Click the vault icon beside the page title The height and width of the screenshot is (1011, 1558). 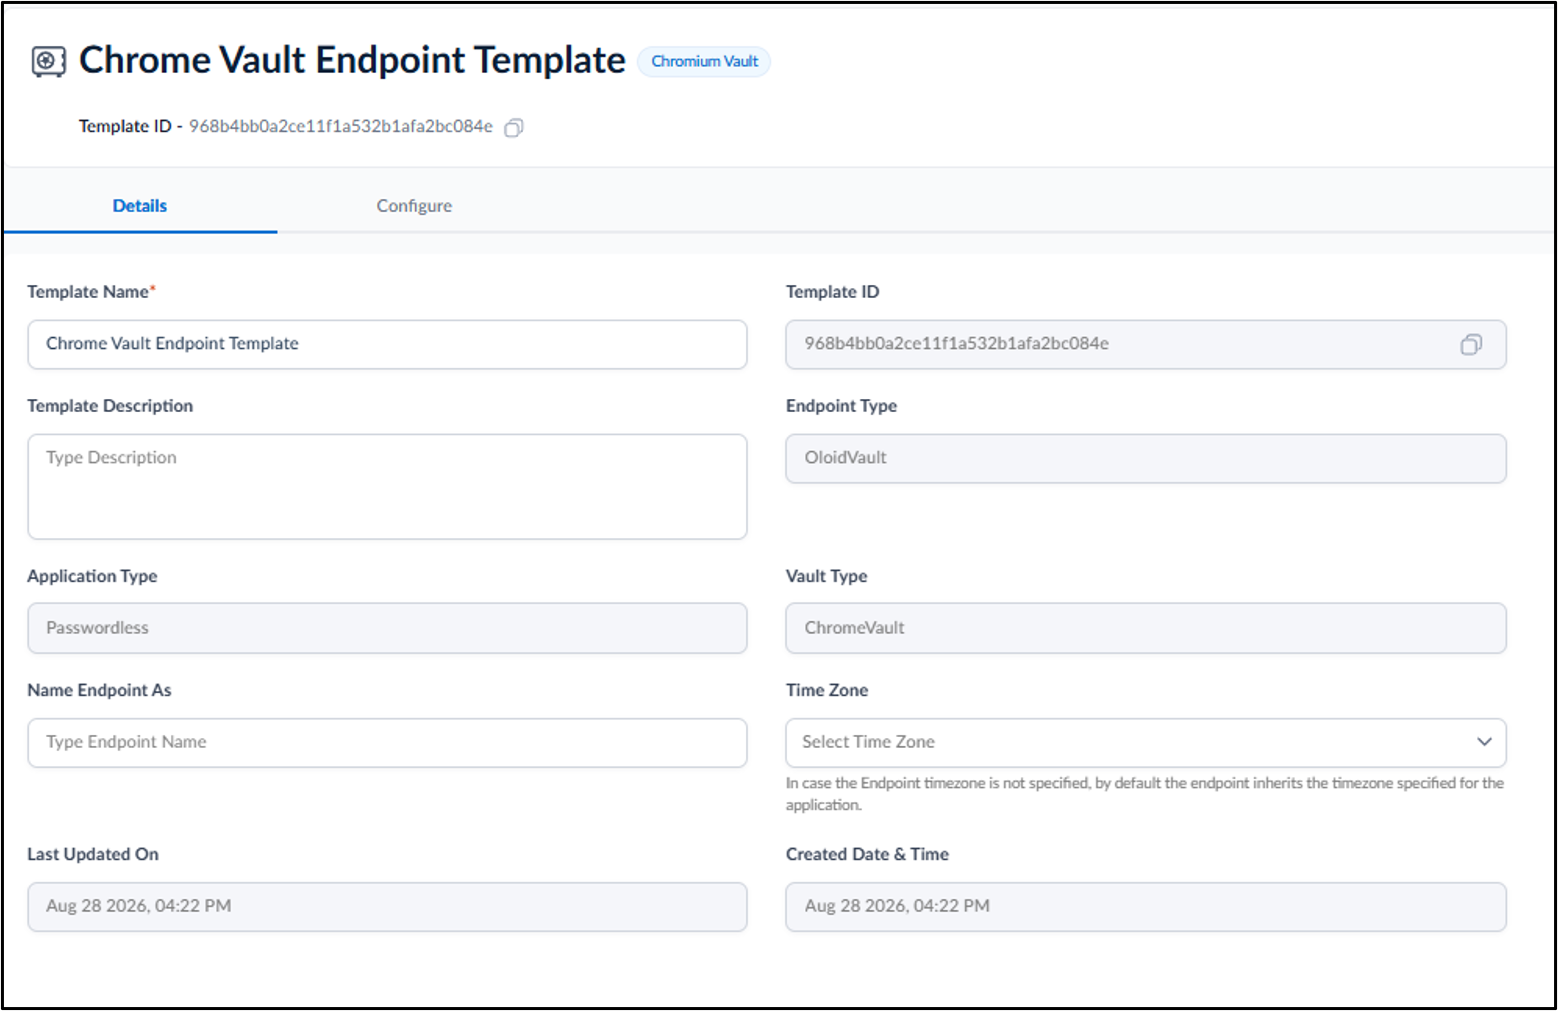[48, 61]
